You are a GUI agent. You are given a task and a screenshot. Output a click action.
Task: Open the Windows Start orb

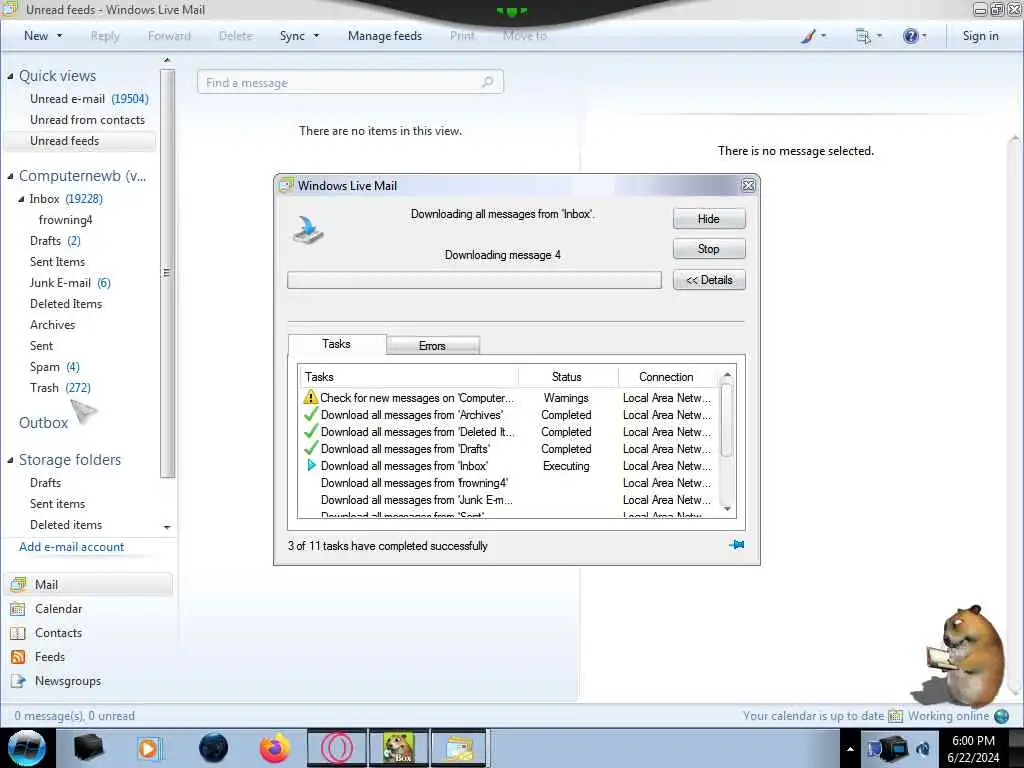[x=27, y=748]
